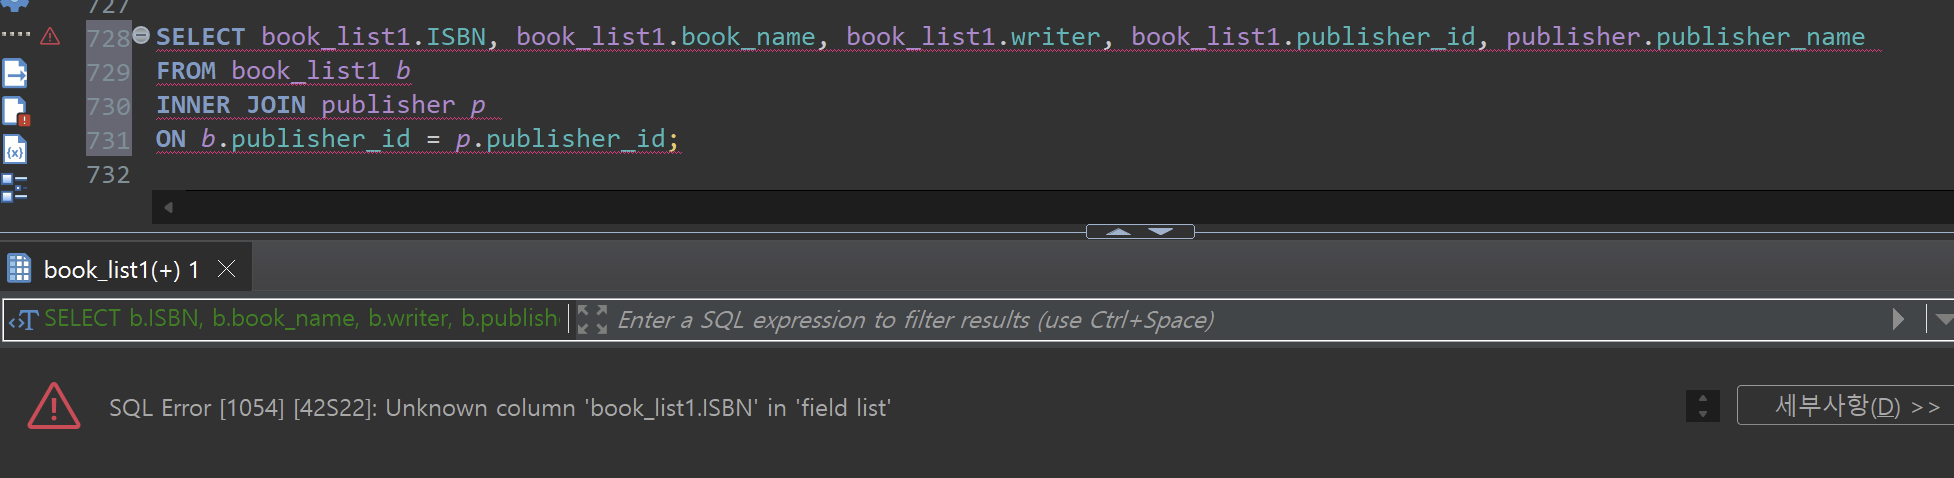Click the red warning marker beside line 728
This screenshot has height=478, width=1954.
(x=50, y=37)
